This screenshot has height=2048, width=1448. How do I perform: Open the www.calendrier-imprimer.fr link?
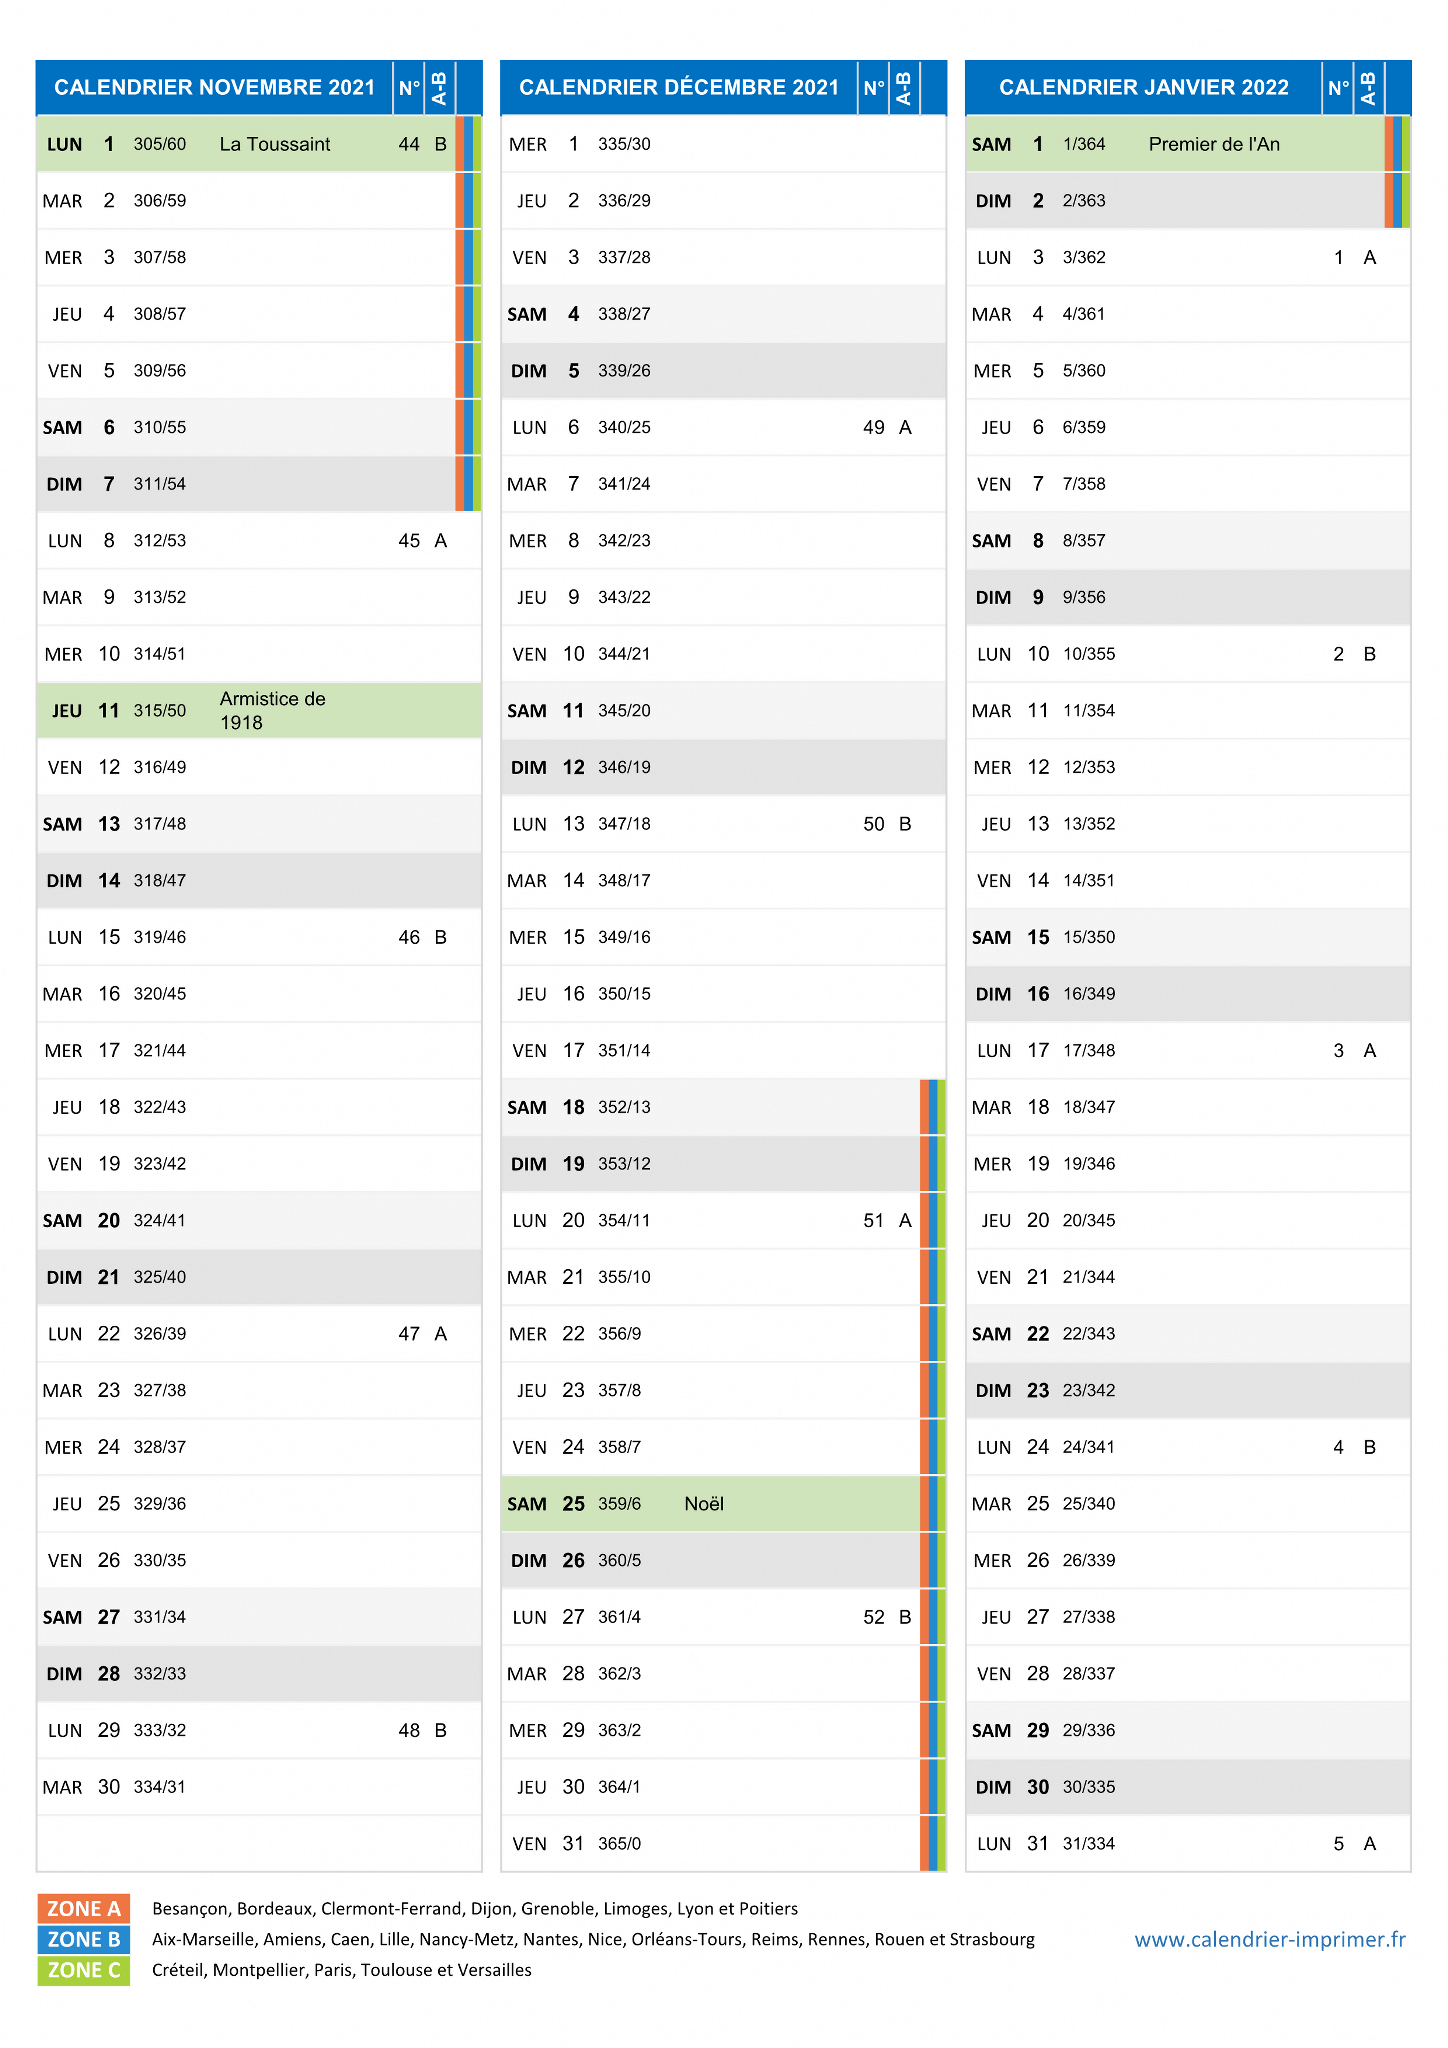coord(1270,1939)
